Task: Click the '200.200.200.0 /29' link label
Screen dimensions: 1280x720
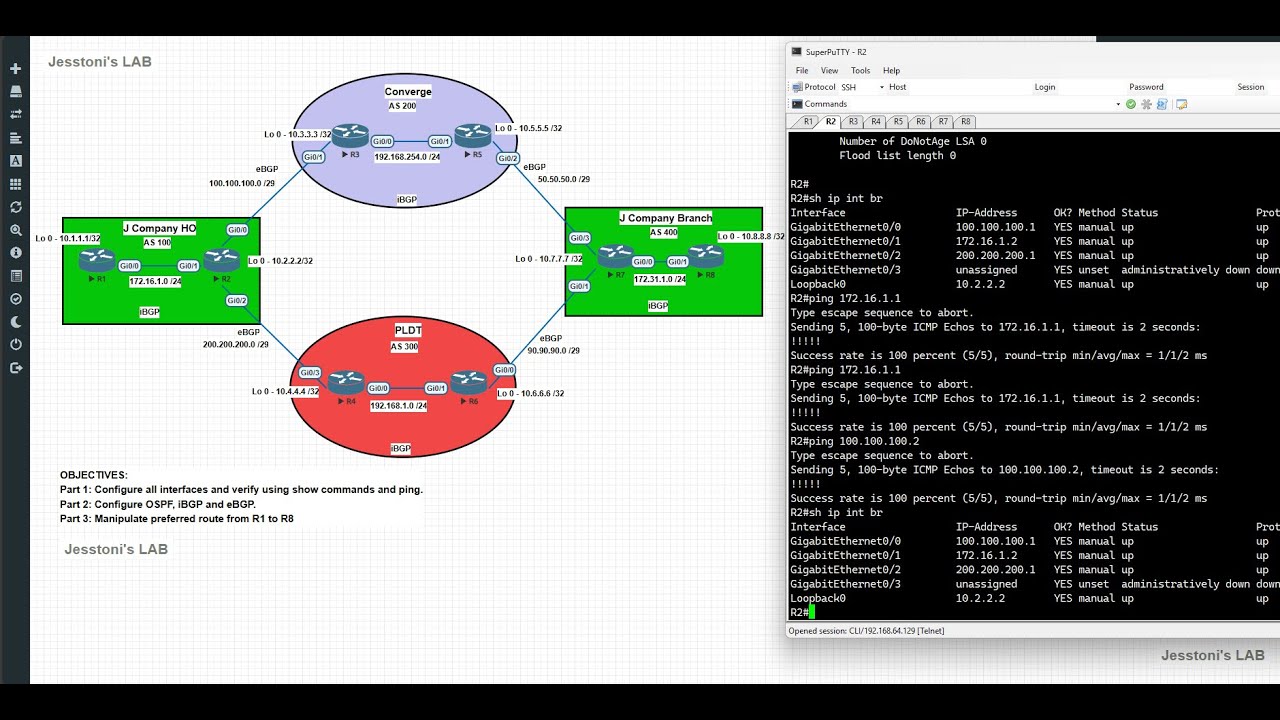Action: click(x=236, y=344)
